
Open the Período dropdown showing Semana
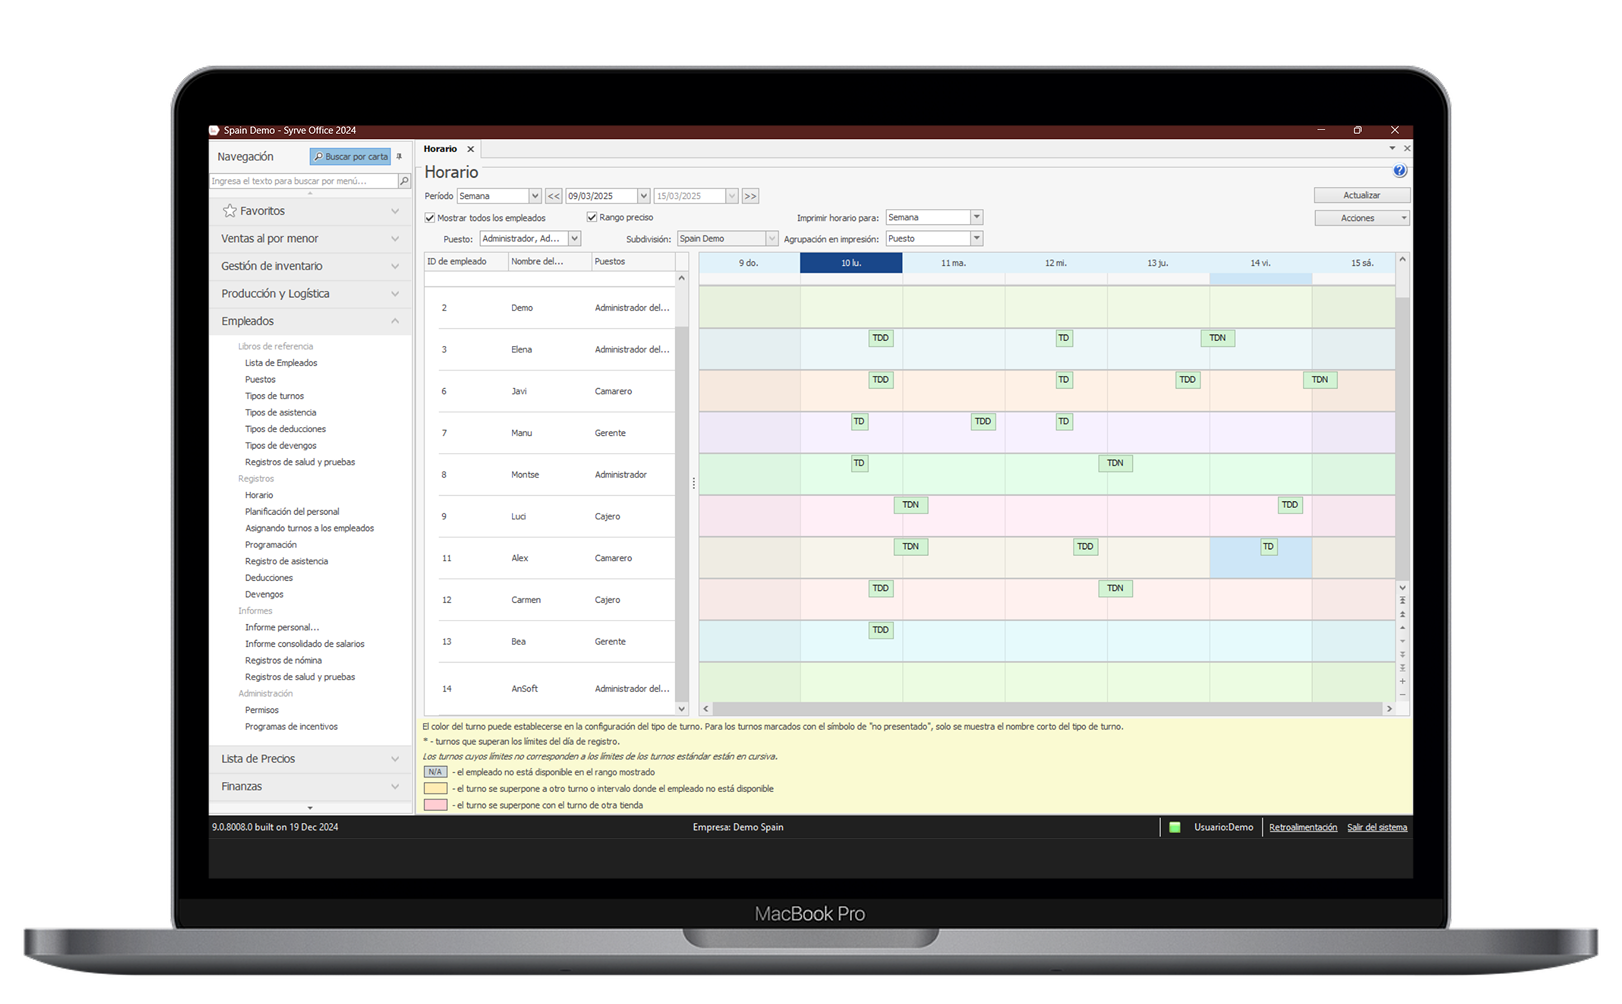(535, 196)
